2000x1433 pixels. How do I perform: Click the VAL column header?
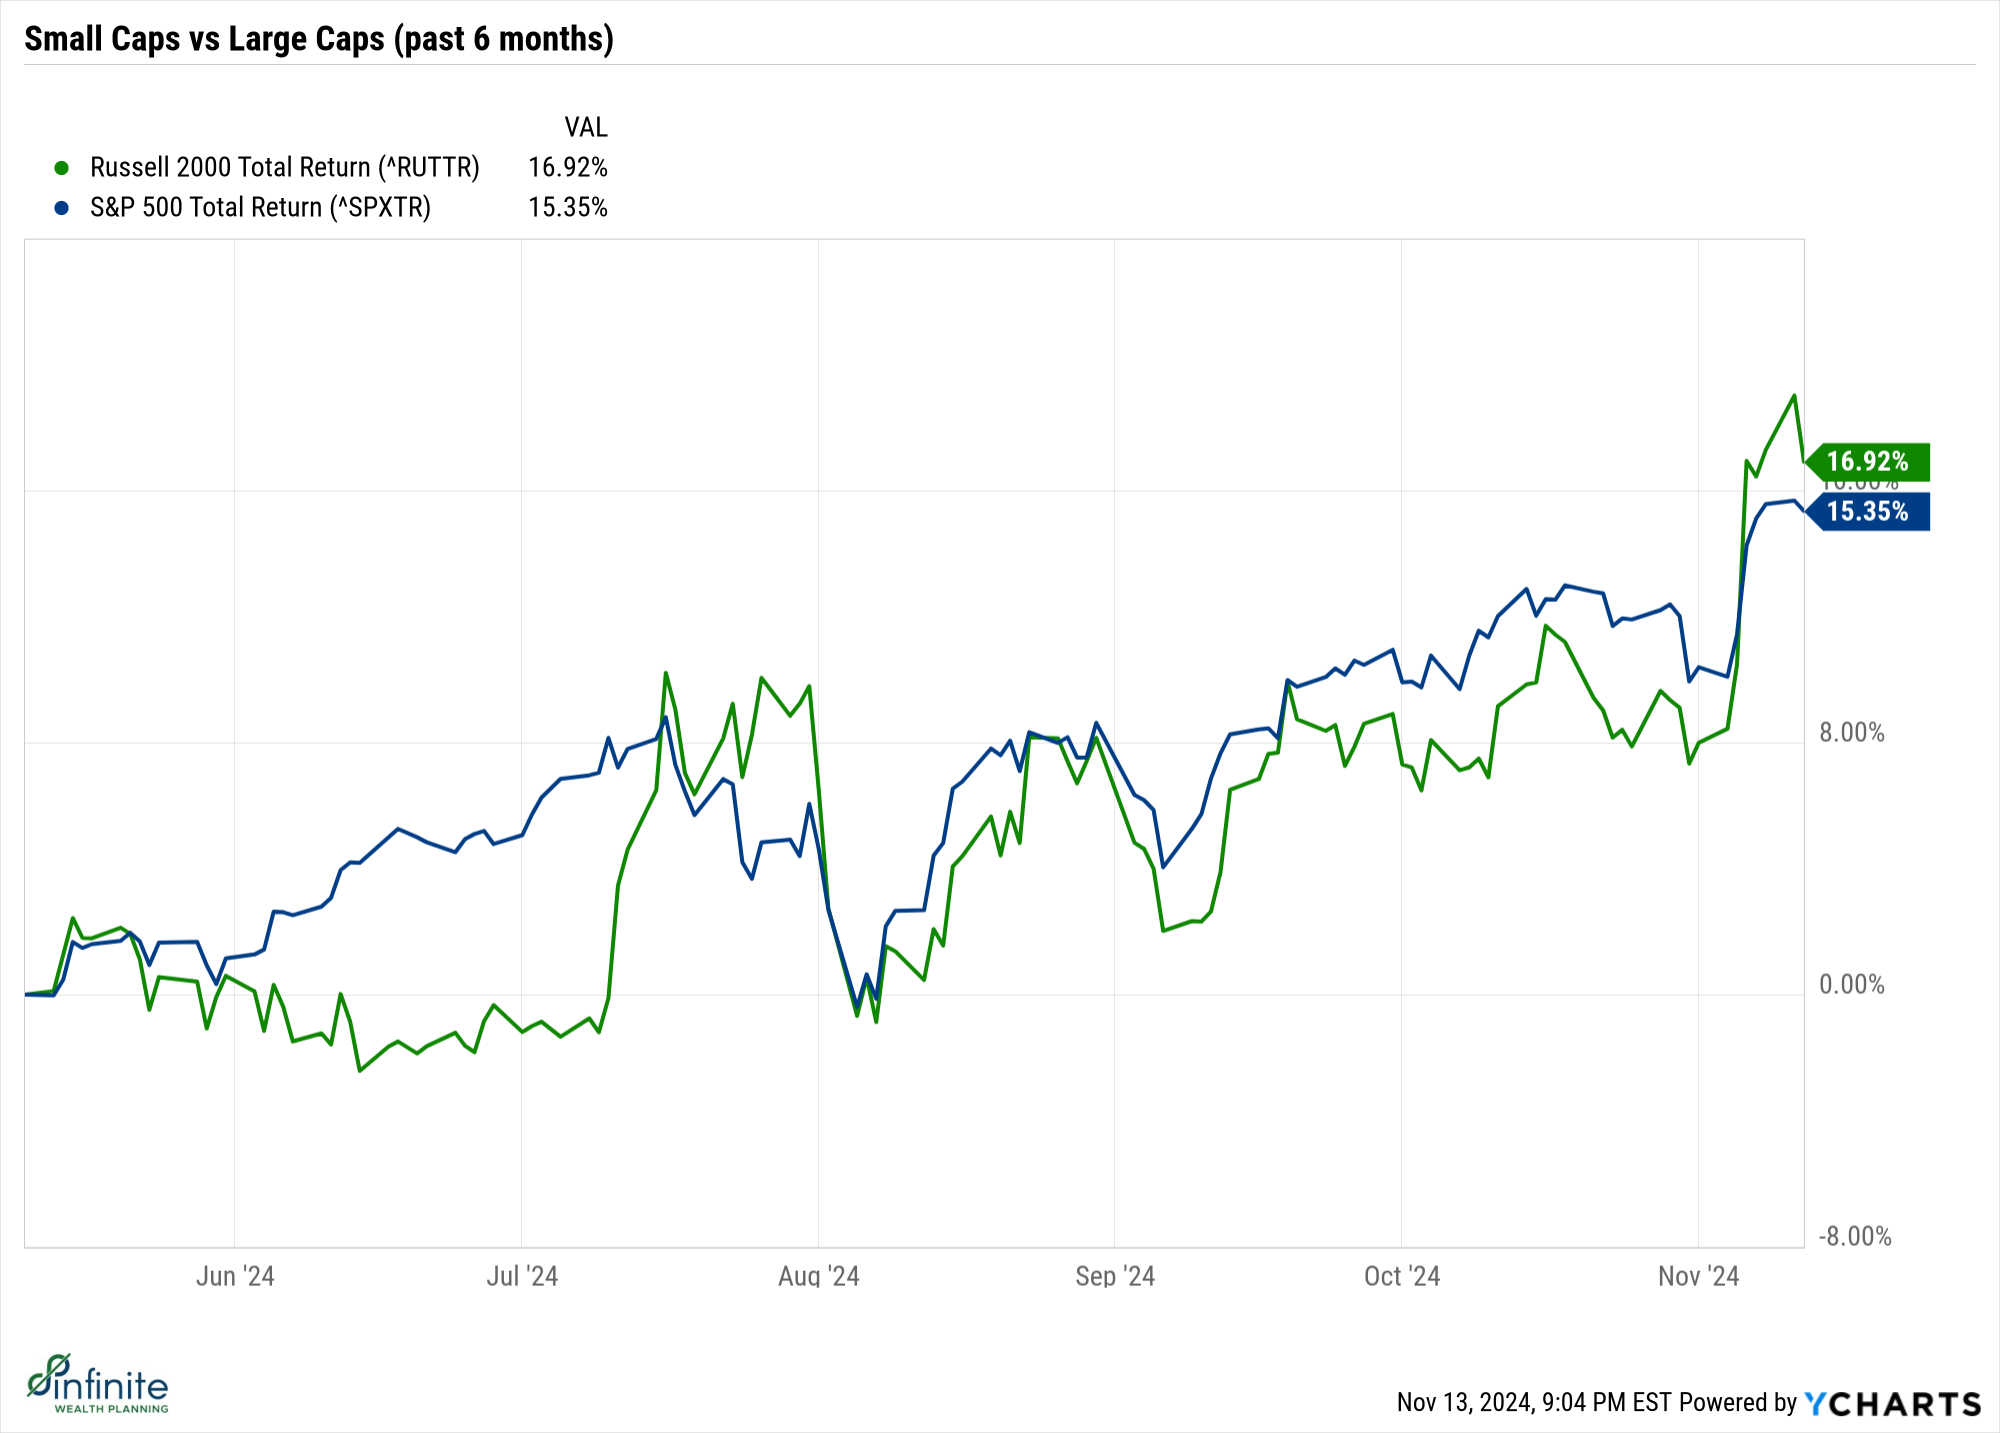point(586,128)
